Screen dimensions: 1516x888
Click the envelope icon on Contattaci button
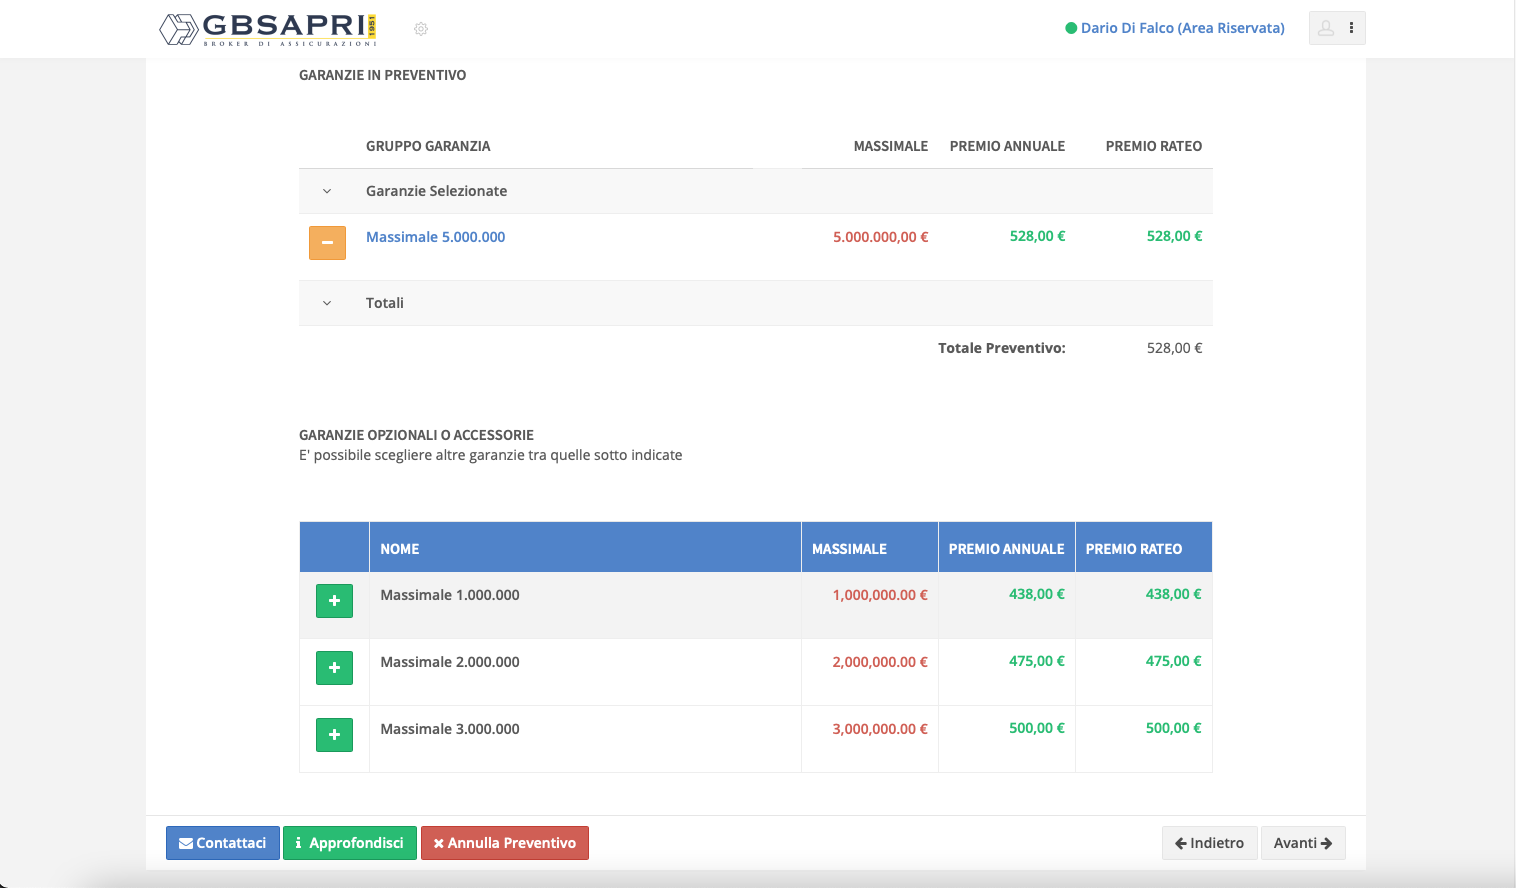(184, 843)
